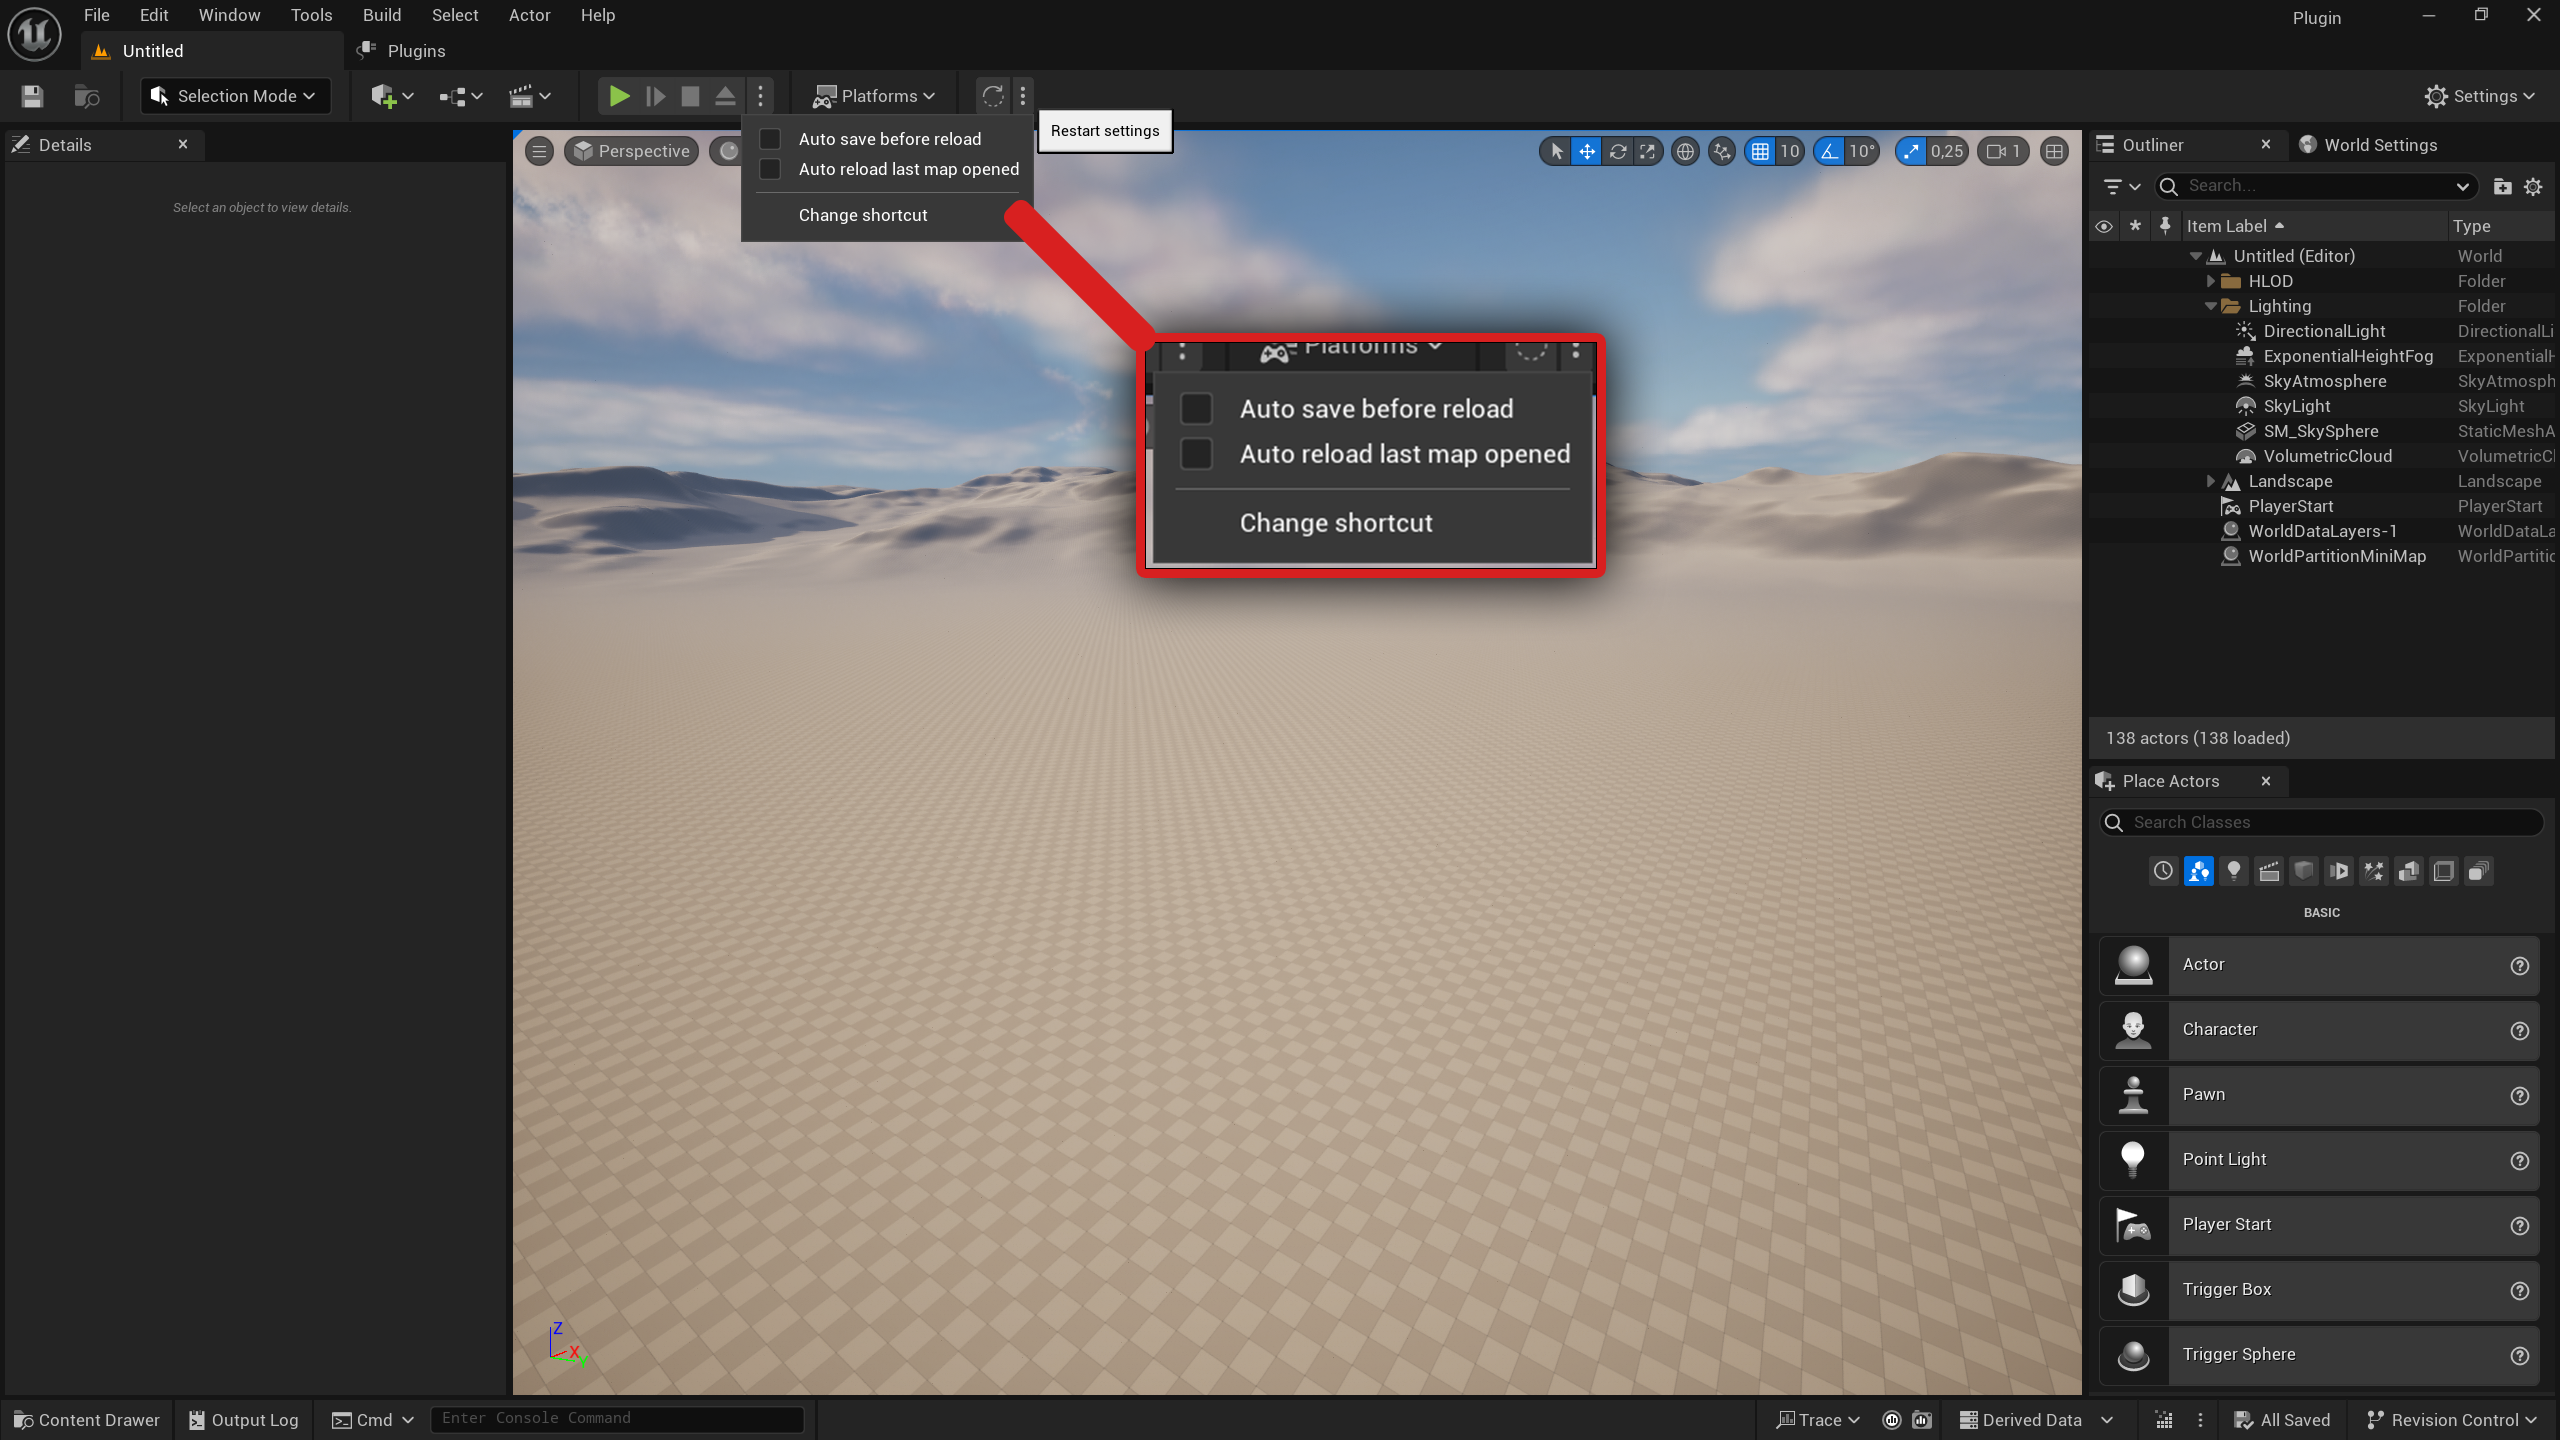Screen dimensions: 2560x1440
Task: Toggle visibility of the DirectionalLight actor
Action: tap(2105, 331)
